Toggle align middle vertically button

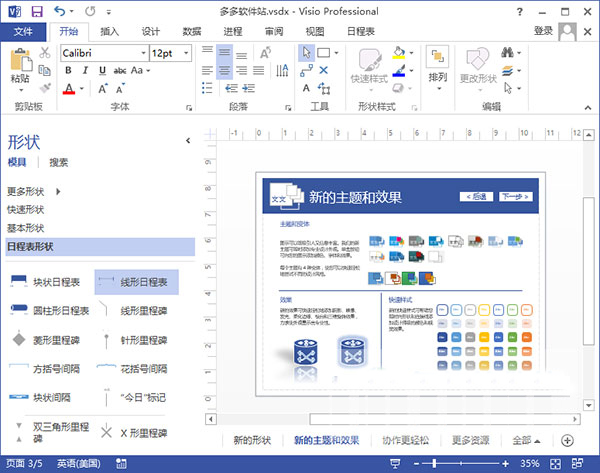click(x=225, y=53)
